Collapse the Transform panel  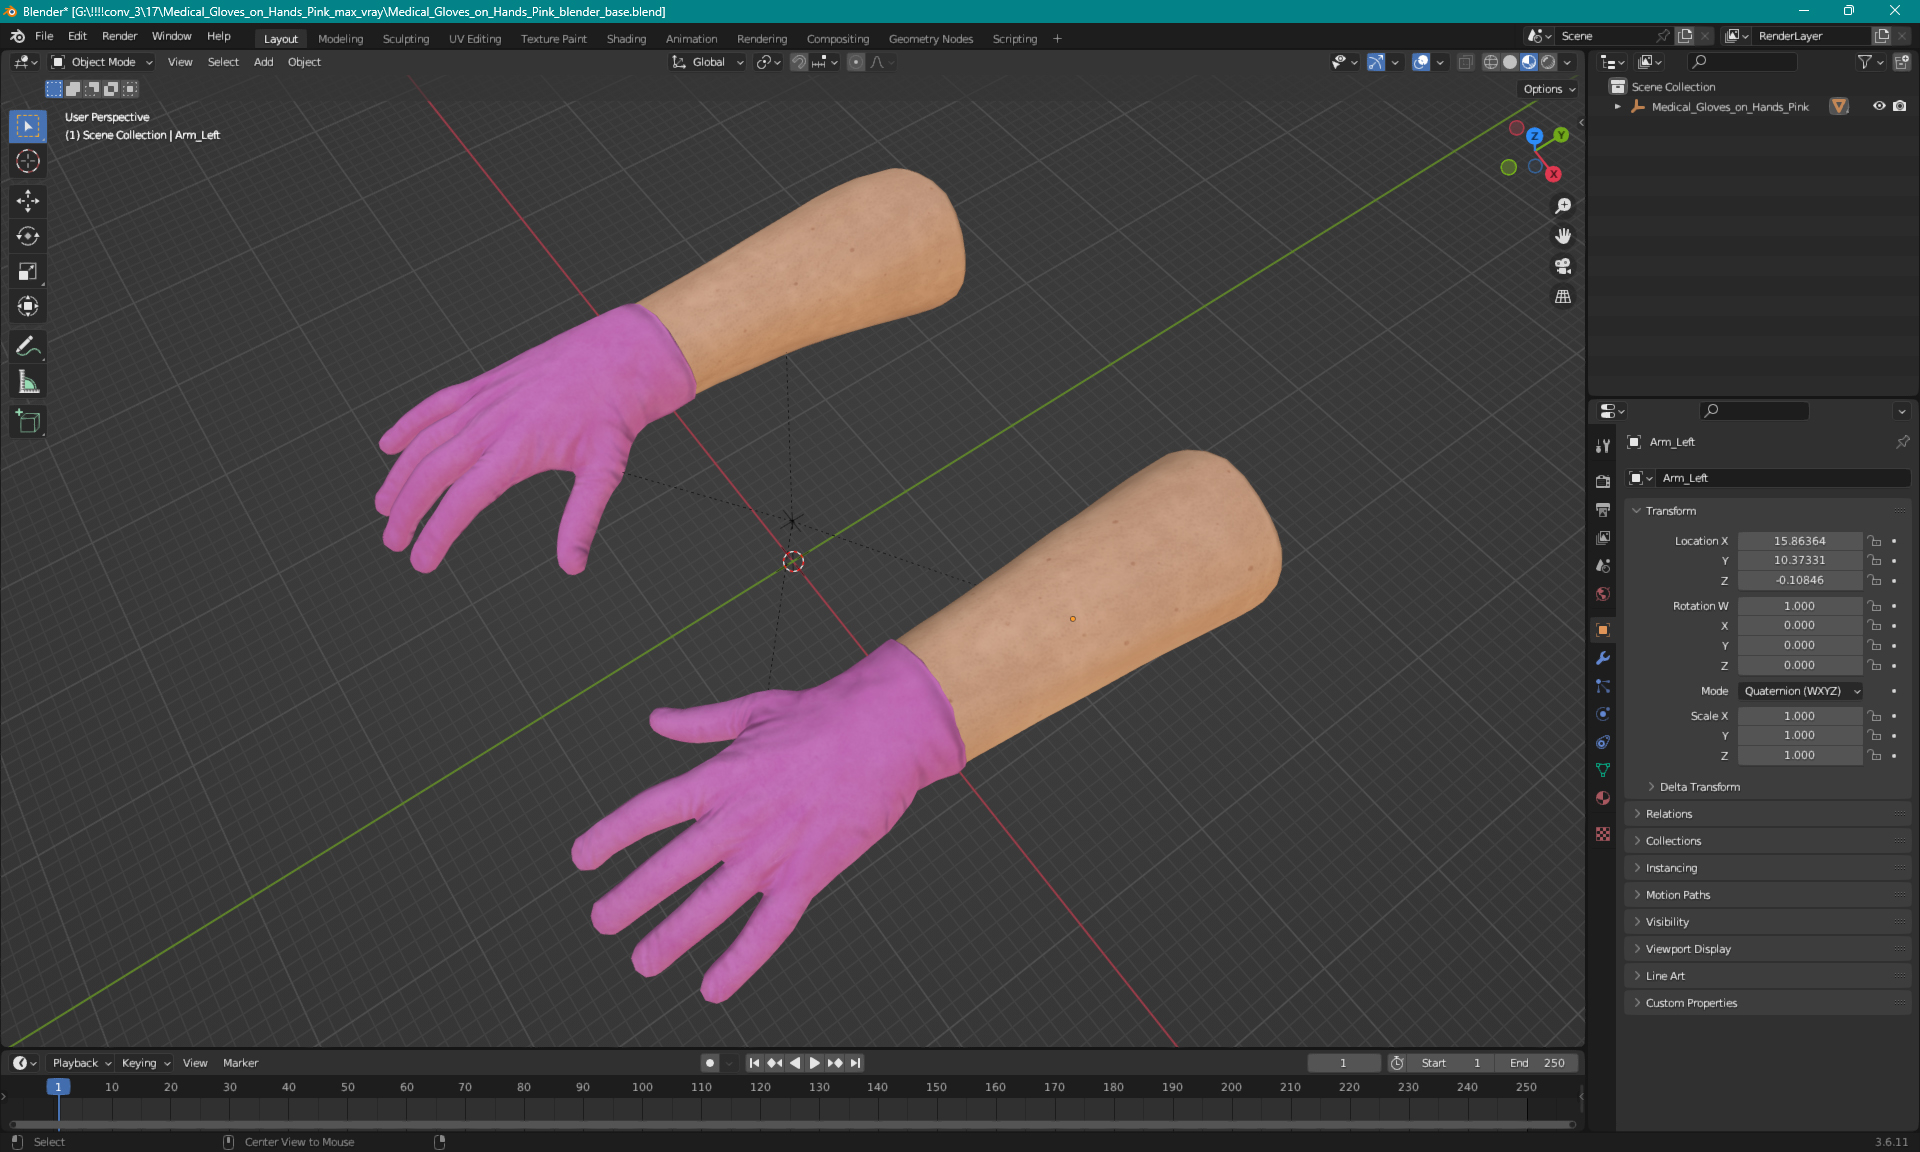(1670, 511)
